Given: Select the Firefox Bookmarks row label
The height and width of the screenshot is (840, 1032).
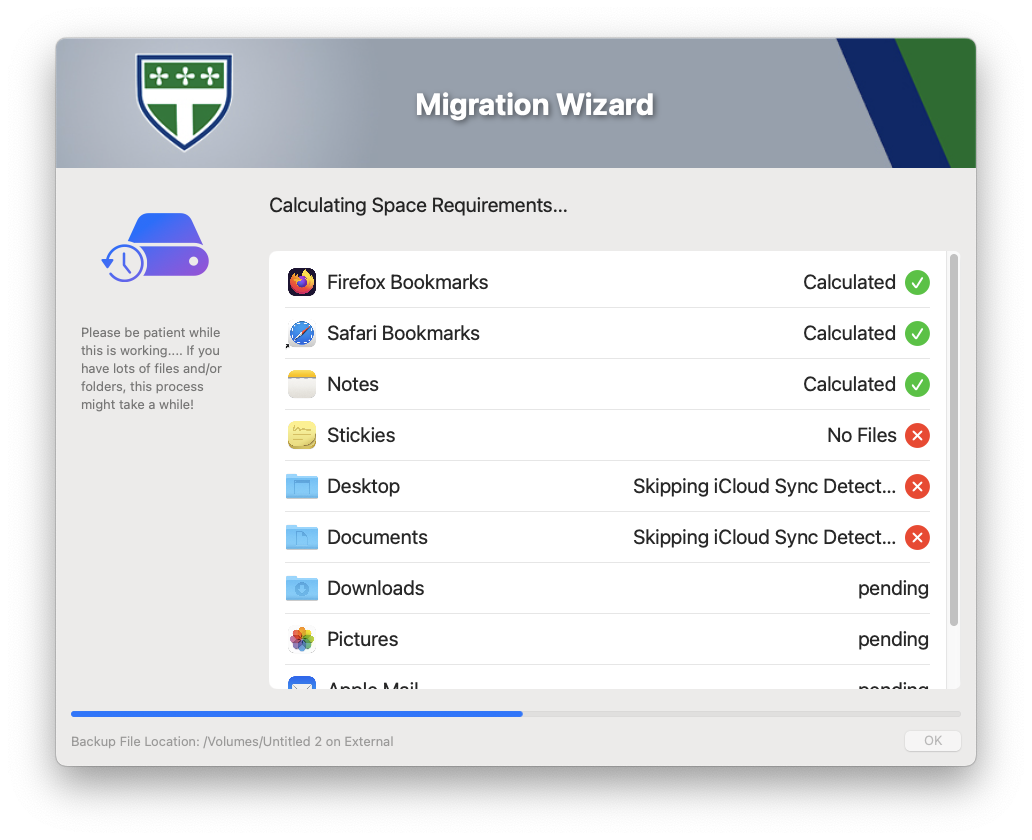Looking at the screenshot, I should [407, 282].
